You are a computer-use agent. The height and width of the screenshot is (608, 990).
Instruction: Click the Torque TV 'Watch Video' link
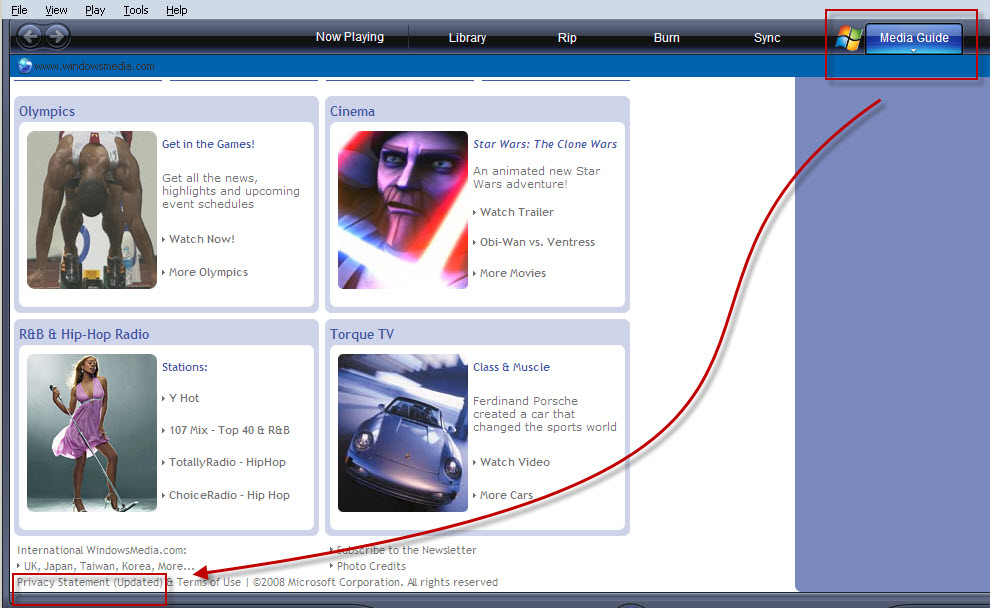point(515,462)
